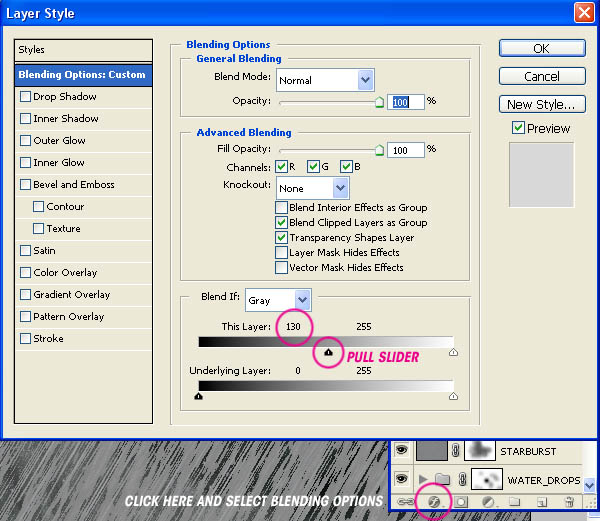The height and width of the screenshot is (521, 600).
Task: Click This Layer black slider handle
Action: click(x=328, y=352)
